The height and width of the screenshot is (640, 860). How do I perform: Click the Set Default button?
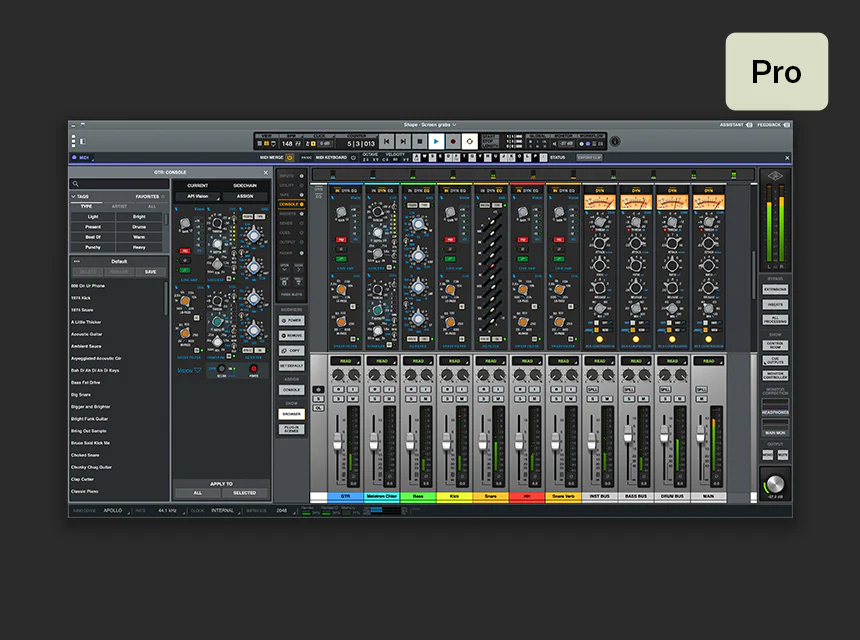point(292,365)
